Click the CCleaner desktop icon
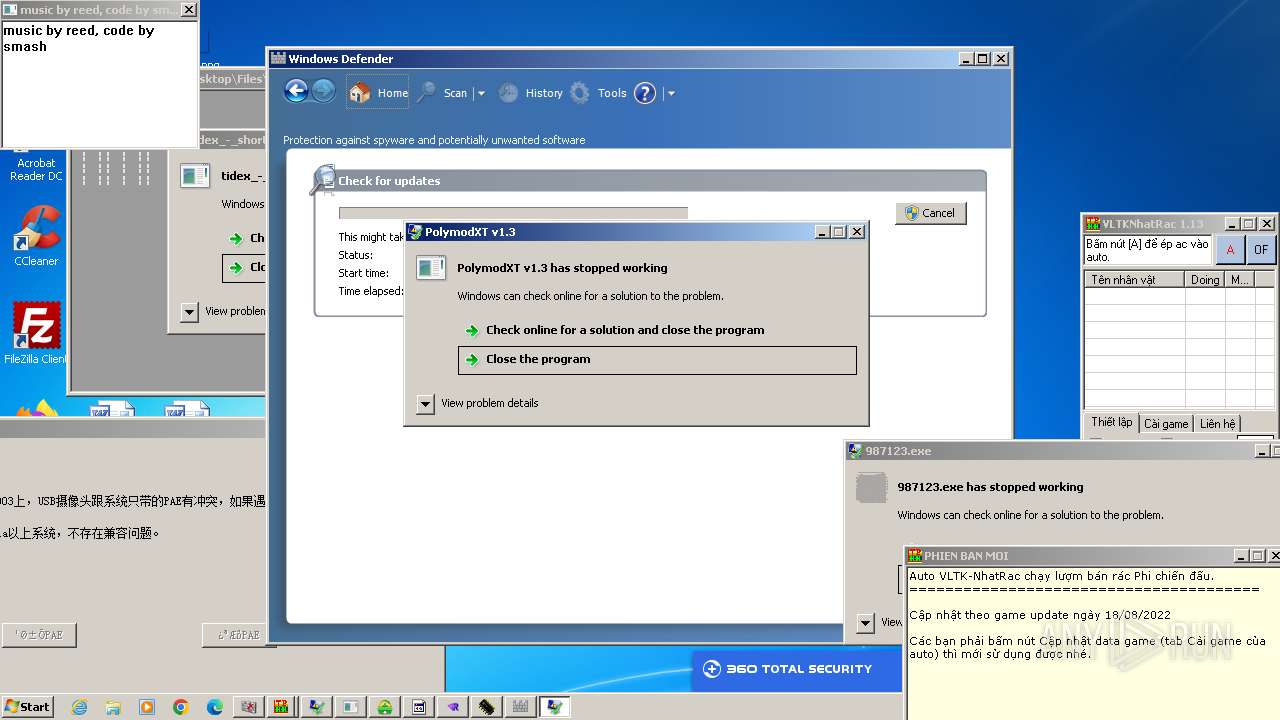Viewport: 1280px width, 720px height. click(x=36, y=236)
